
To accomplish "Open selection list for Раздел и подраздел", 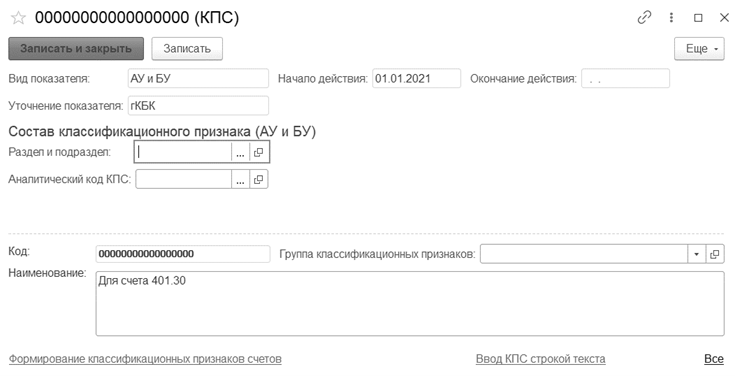I will point(240,152).
